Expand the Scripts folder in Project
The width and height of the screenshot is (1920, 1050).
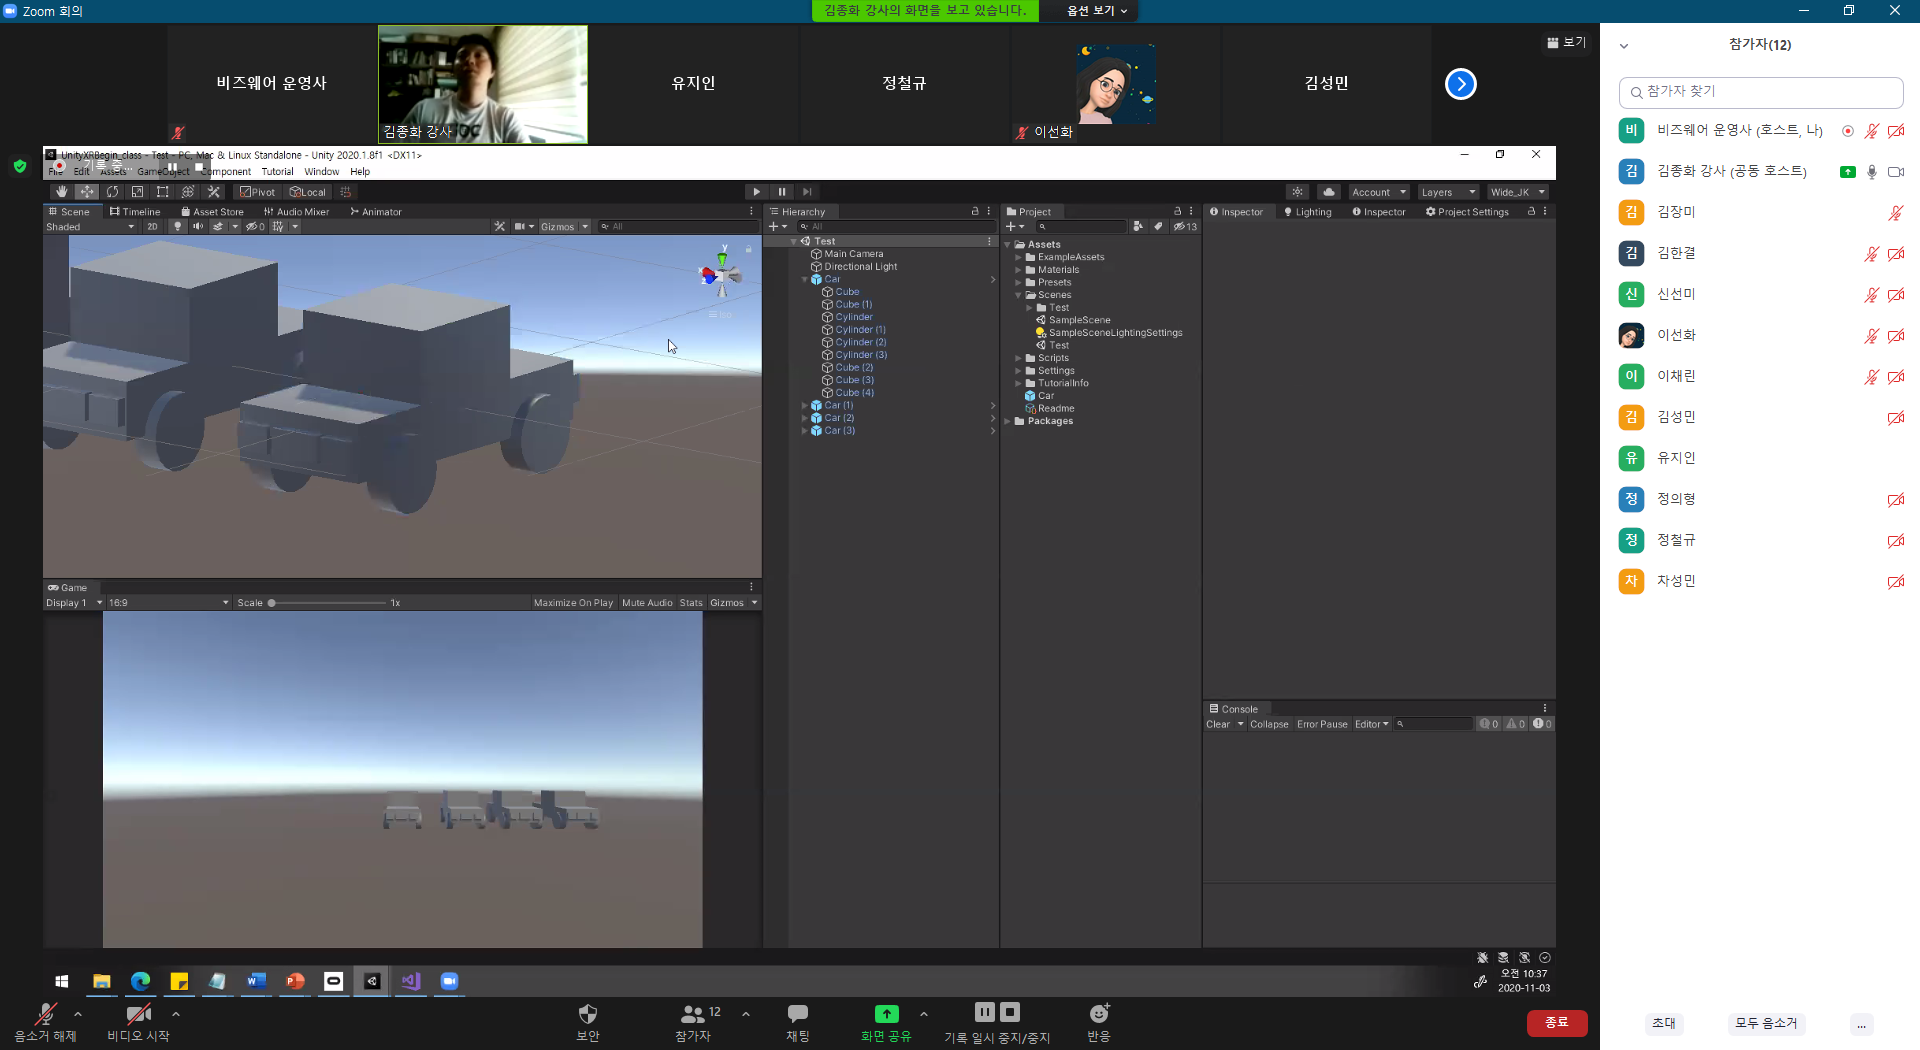pyautogui.click(x=1018, y=358)
